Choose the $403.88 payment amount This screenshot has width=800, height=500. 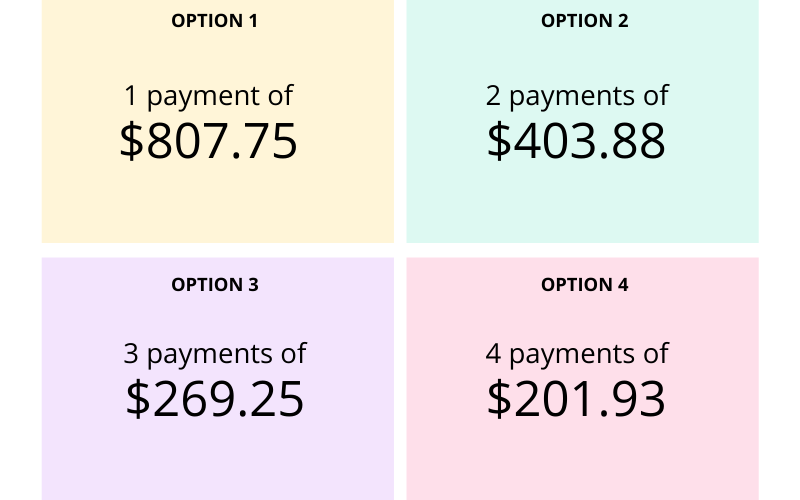click(x=577, y=141)
